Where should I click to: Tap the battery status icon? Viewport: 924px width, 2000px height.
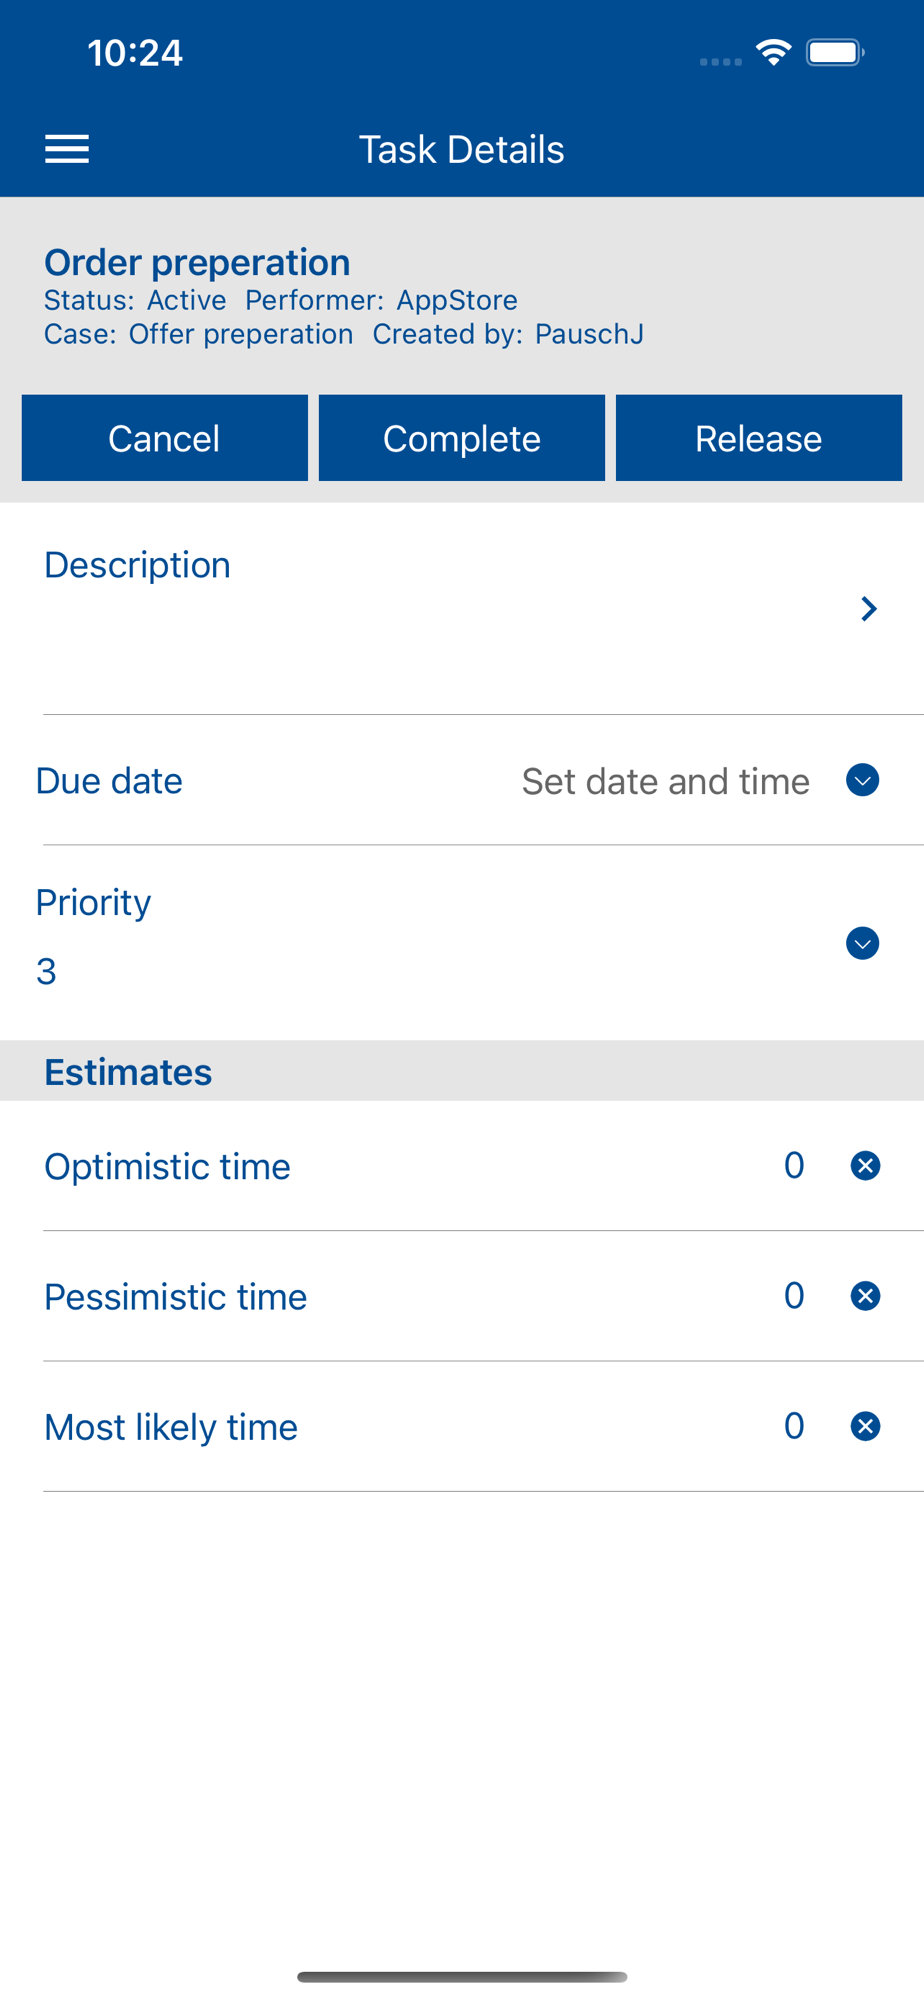[835, 52]
